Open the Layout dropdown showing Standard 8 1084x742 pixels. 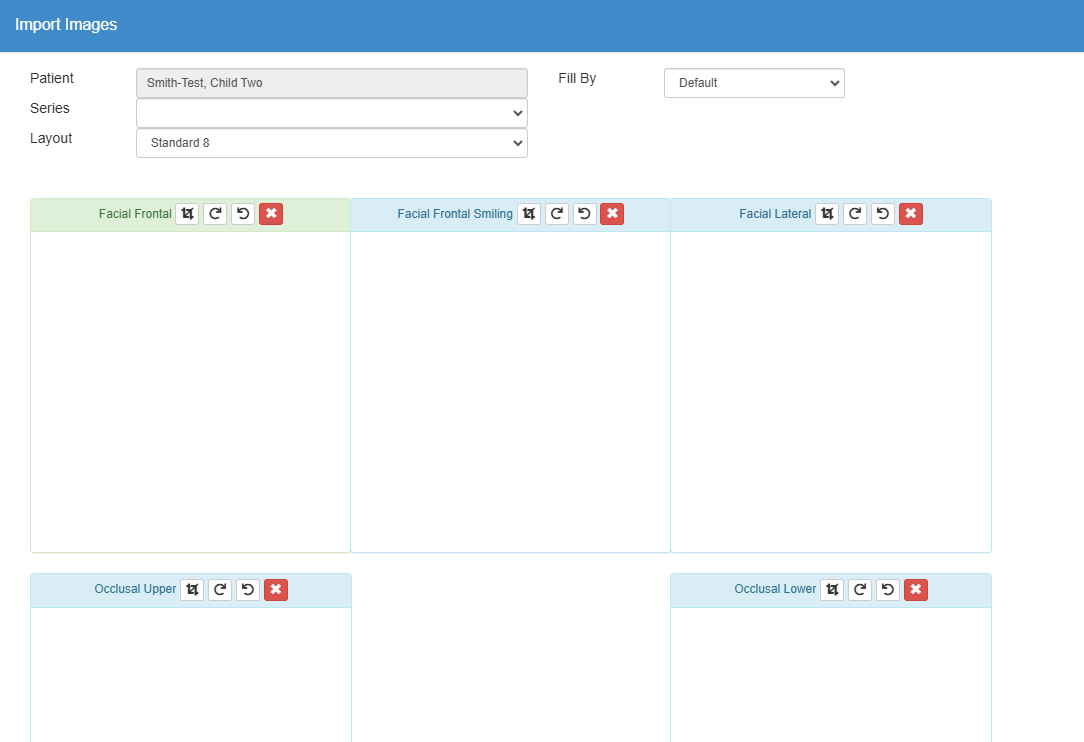332,143
